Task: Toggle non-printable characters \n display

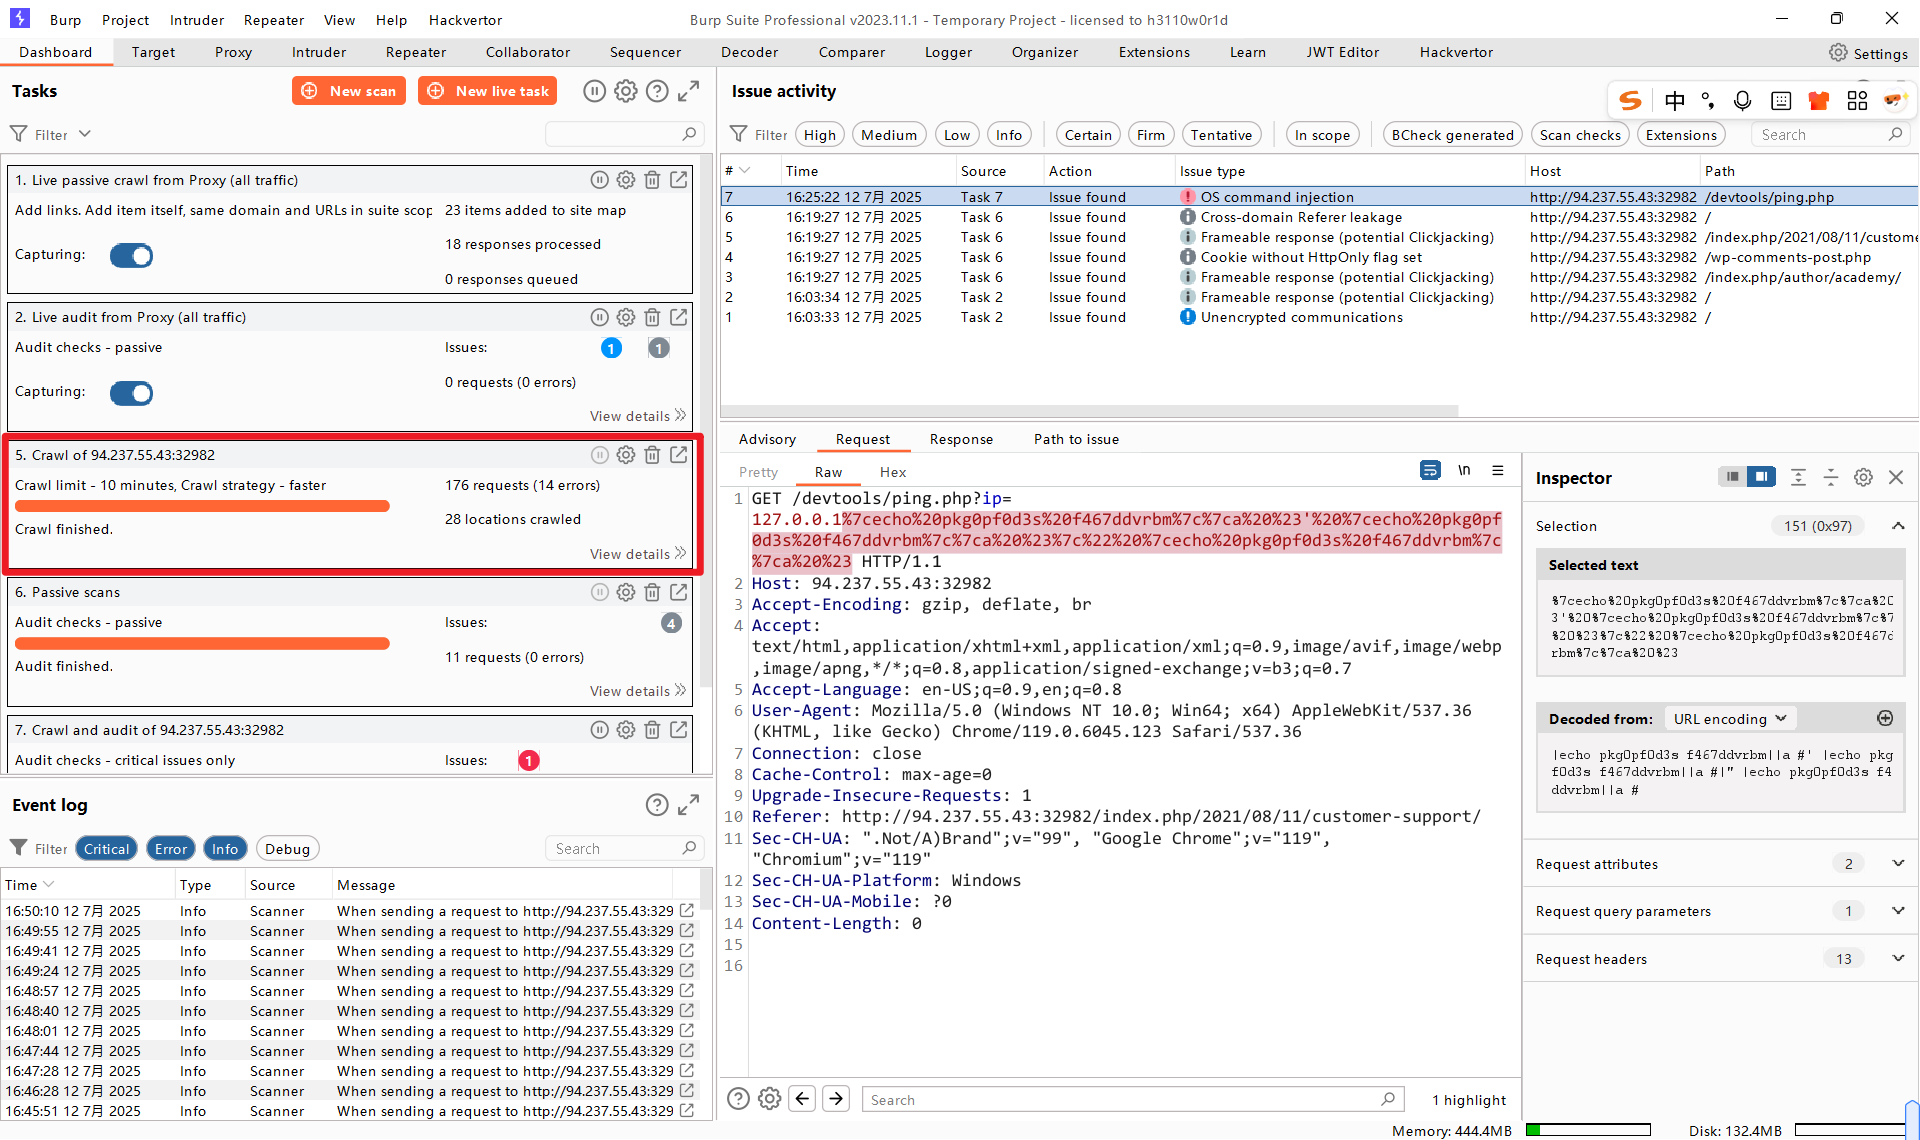Action: tap(1464, 471)
